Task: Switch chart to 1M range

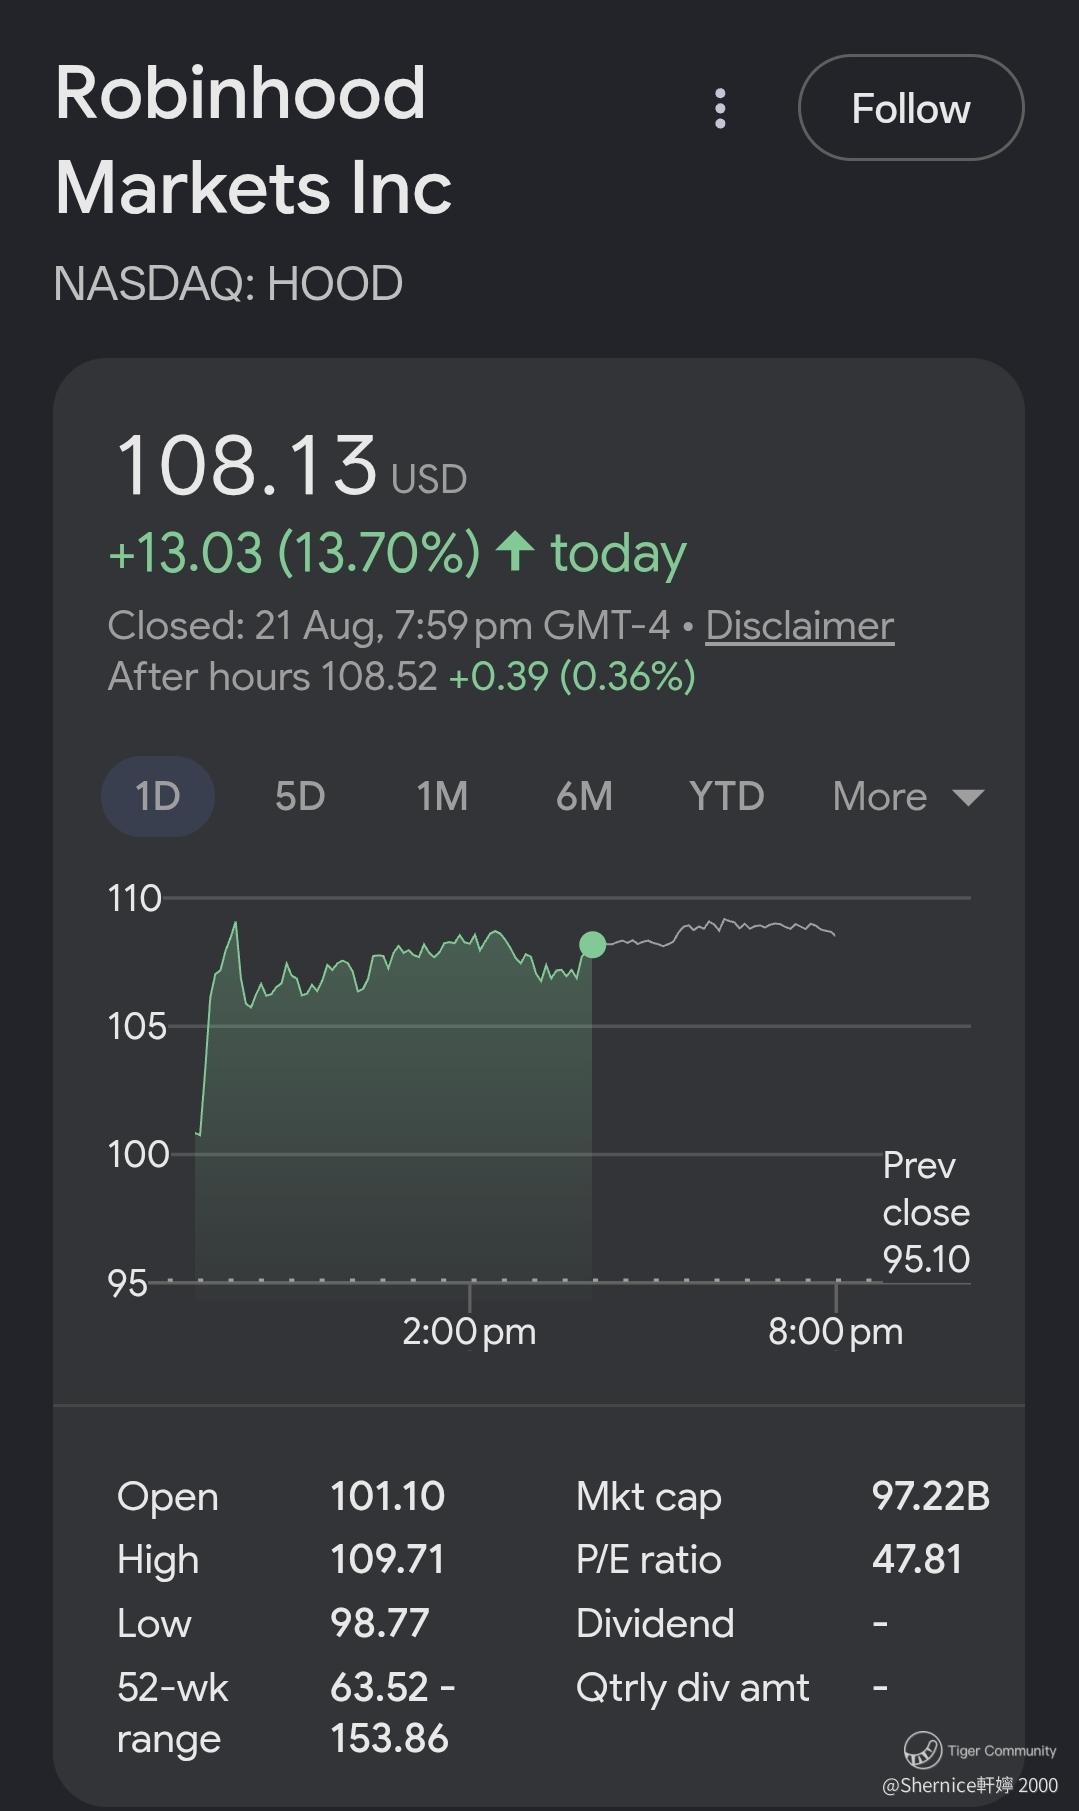Action: click(x=442, y=797)
